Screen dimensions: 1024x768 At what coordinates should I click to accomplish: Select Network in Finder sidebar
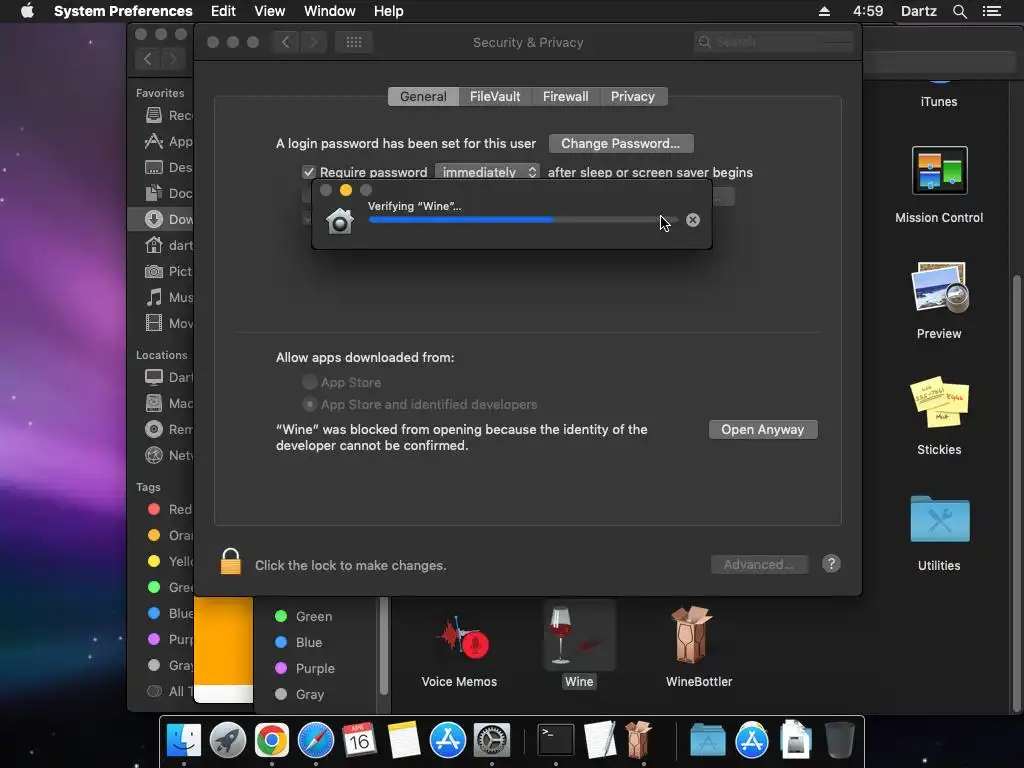168,455
